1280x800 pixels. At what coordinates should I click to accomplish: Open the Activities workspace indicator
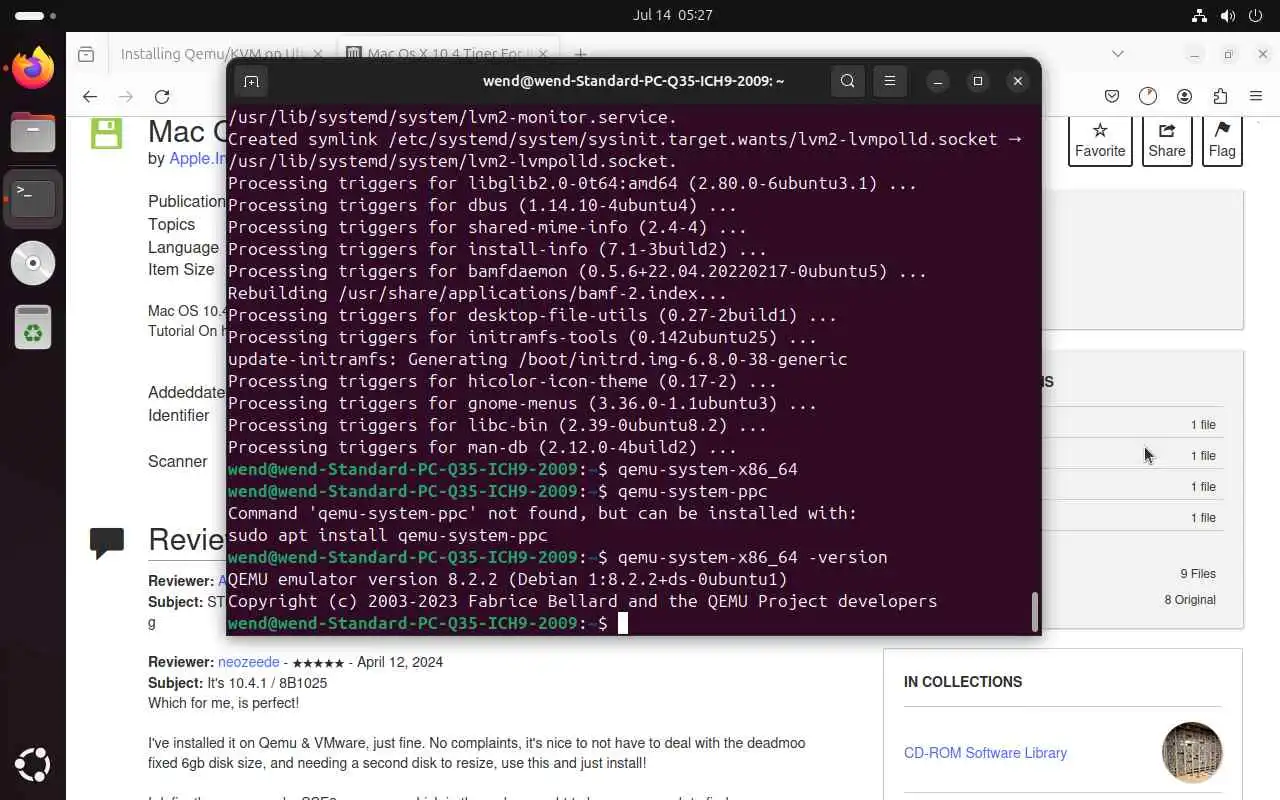36,16
